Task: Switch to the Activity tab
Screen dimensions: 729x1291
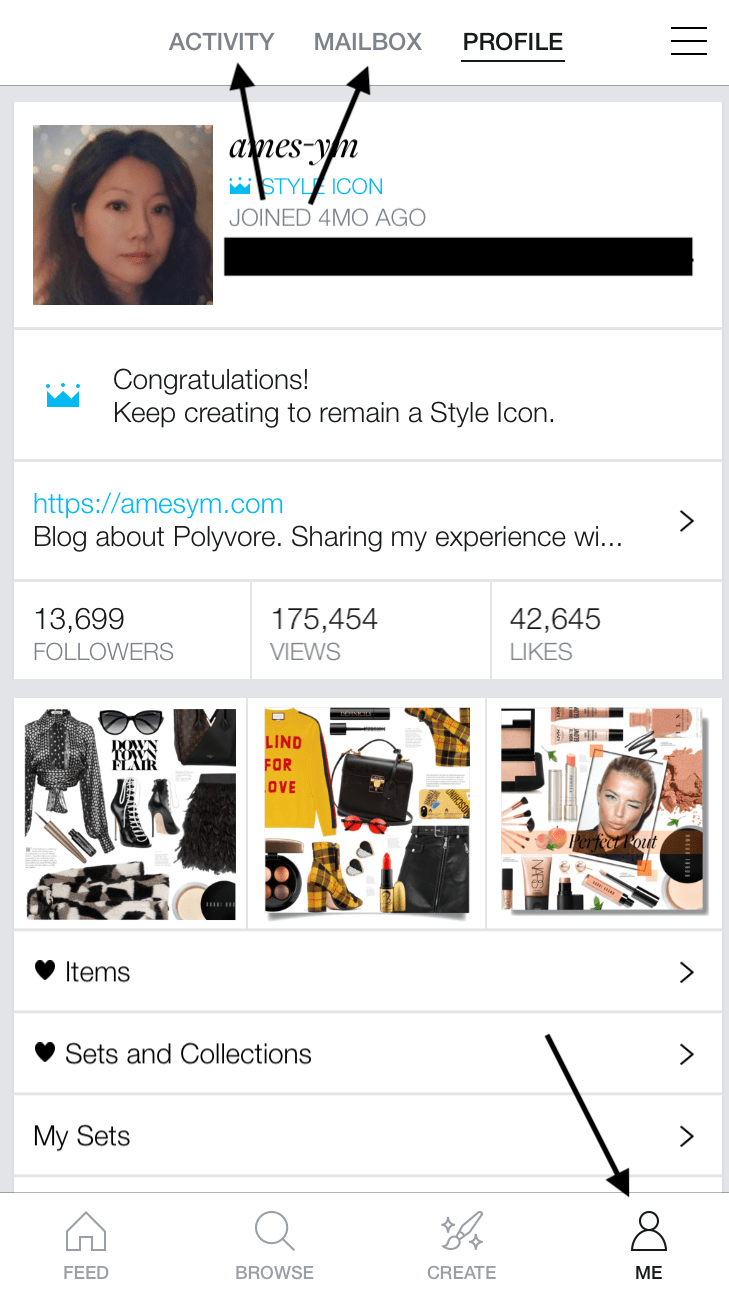Action: pos(221,42)
